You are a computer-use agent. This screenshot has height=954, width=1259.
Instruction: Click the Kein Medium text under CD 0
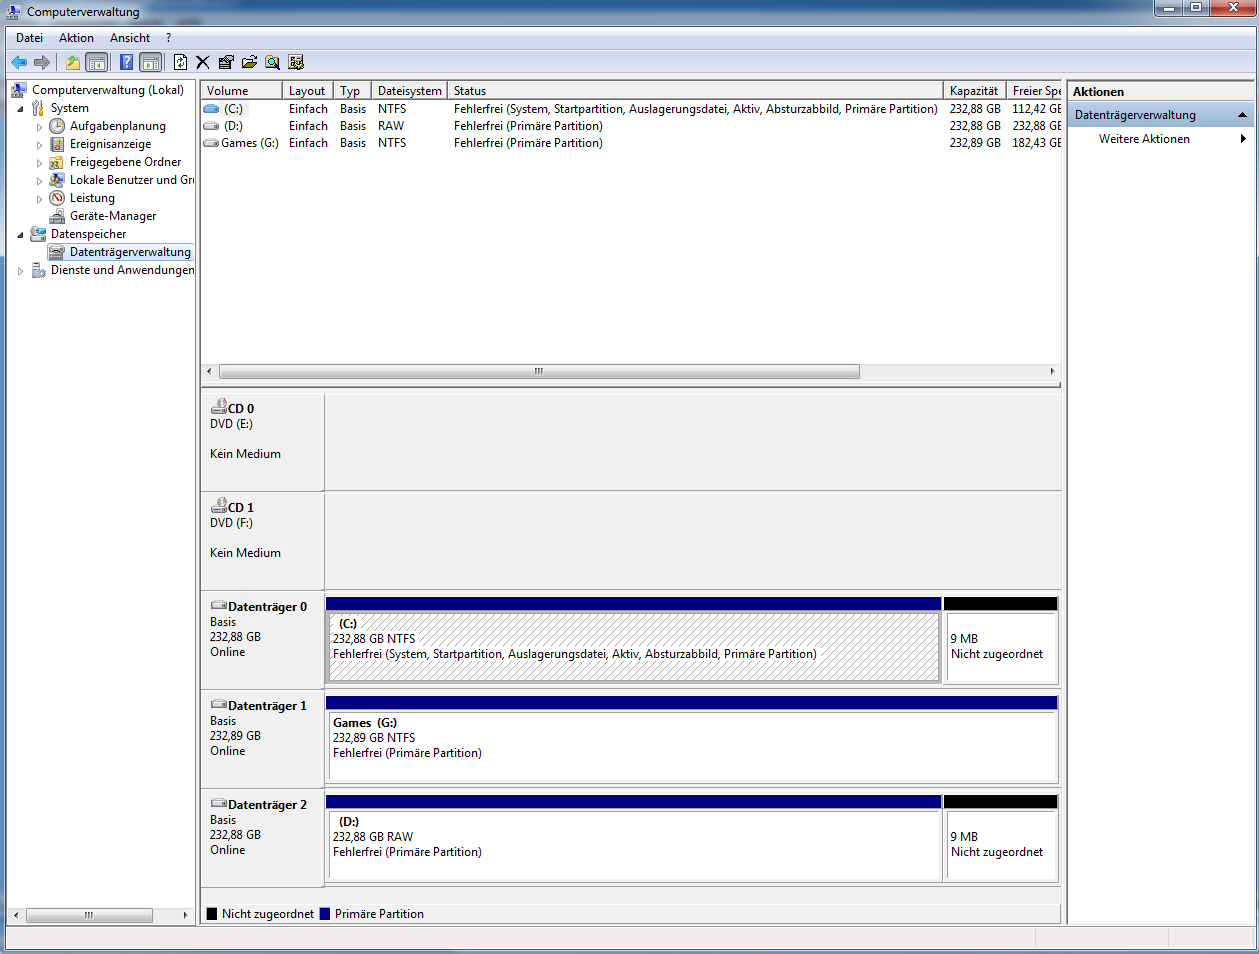point(245,454)
